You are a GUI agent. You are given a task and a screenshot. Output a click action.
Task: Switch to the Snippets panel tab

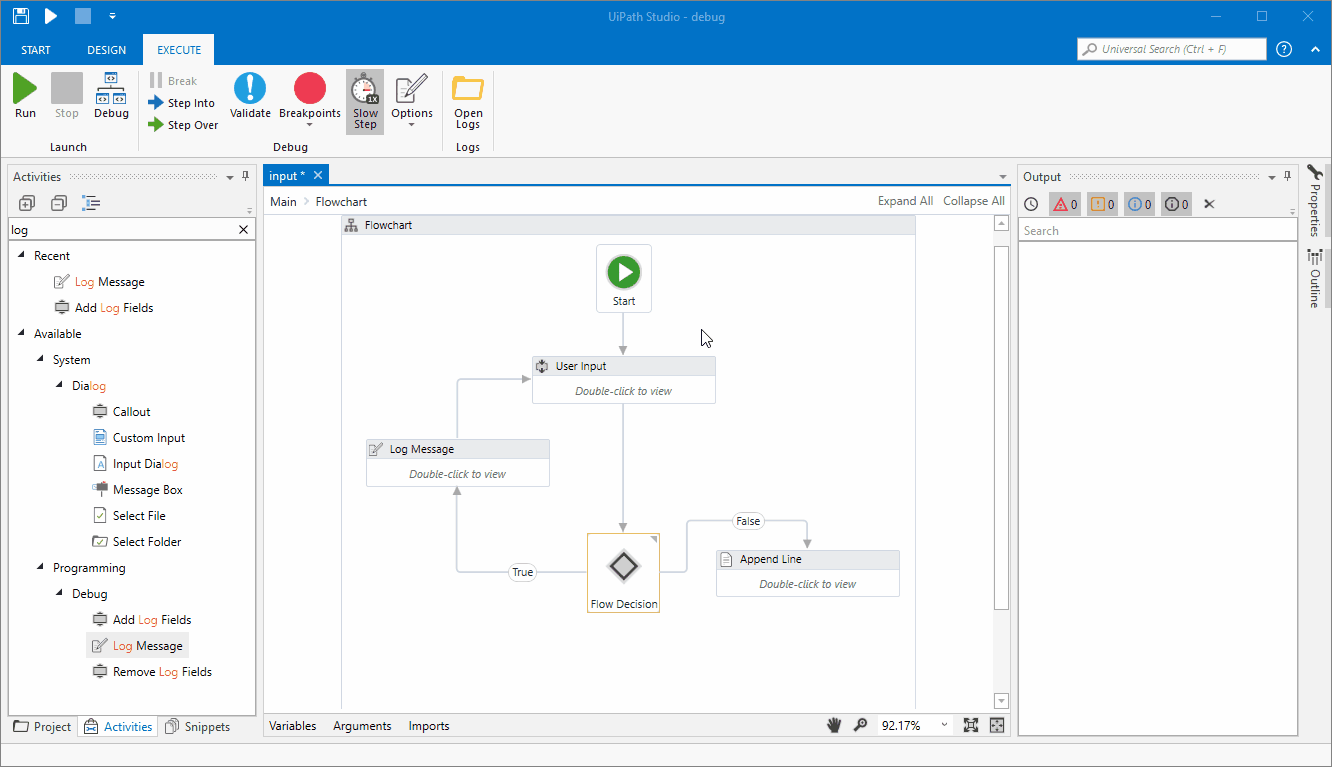(x=198, y=727)
